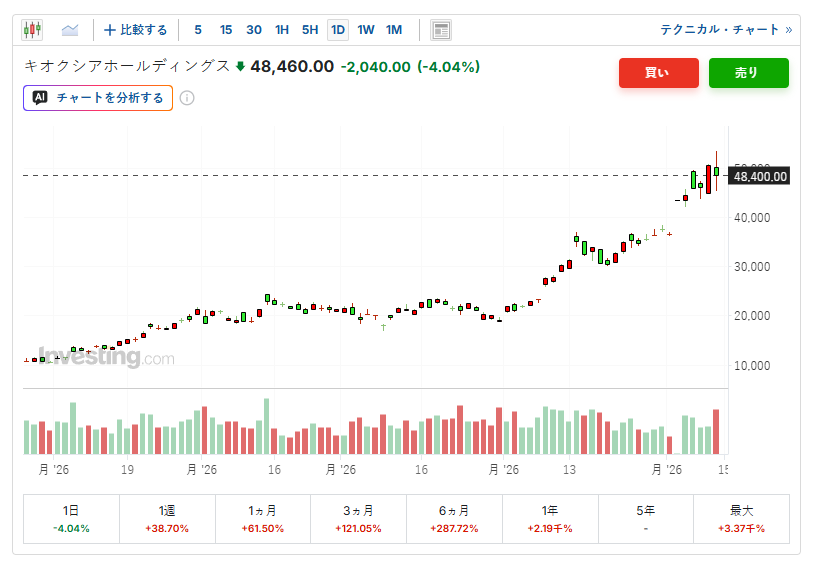The width and height of the screenshot is (813, 568).
Task: Open the news layout icon in toolbar
Action: [441, 30]
